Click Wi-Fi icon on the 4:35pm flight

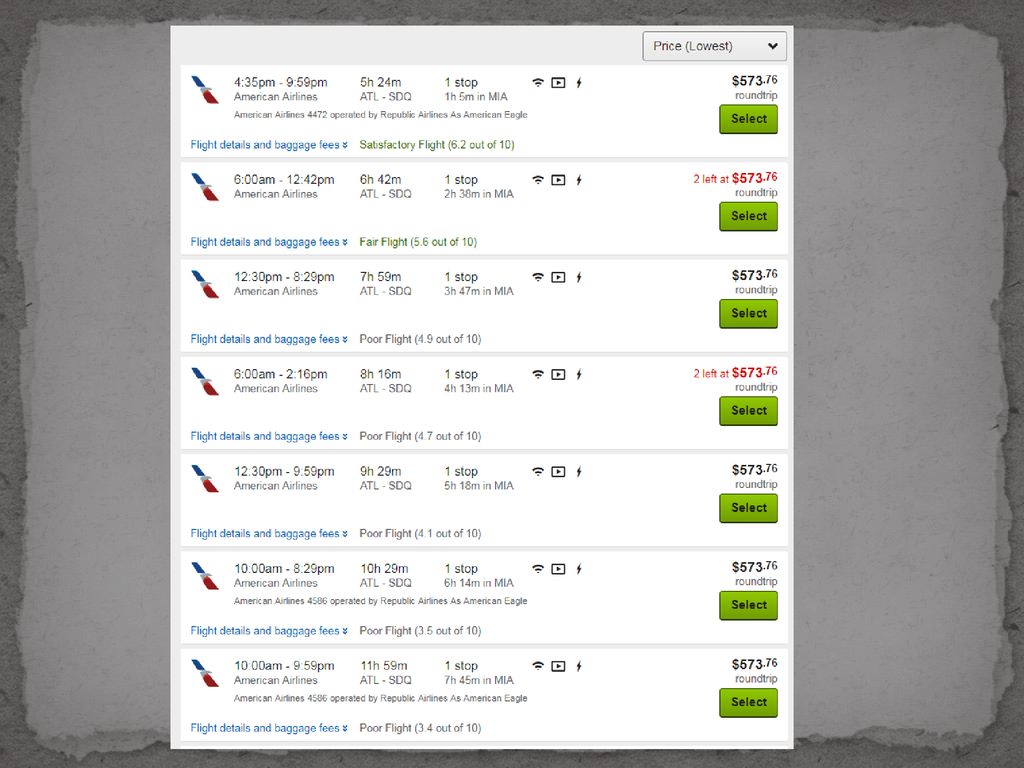click(537, 83)
